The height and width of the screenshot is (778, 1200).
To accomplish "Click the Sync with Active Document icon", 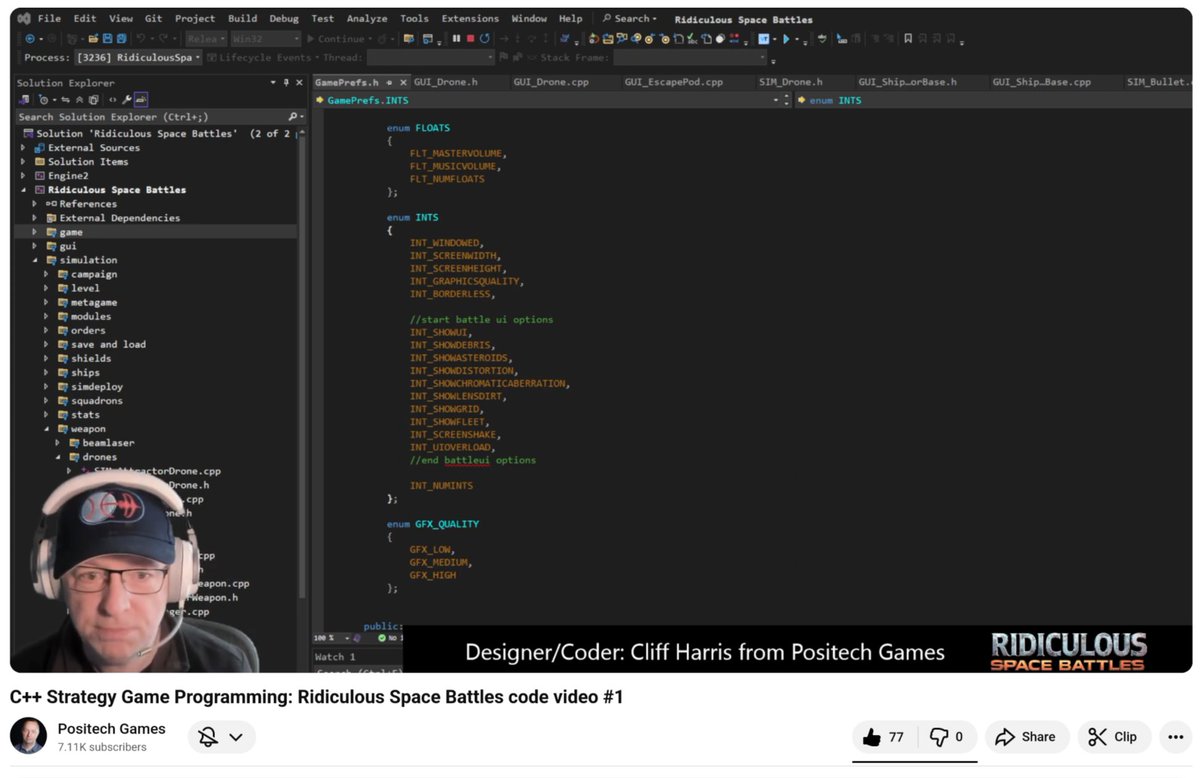I will [65, 99].
